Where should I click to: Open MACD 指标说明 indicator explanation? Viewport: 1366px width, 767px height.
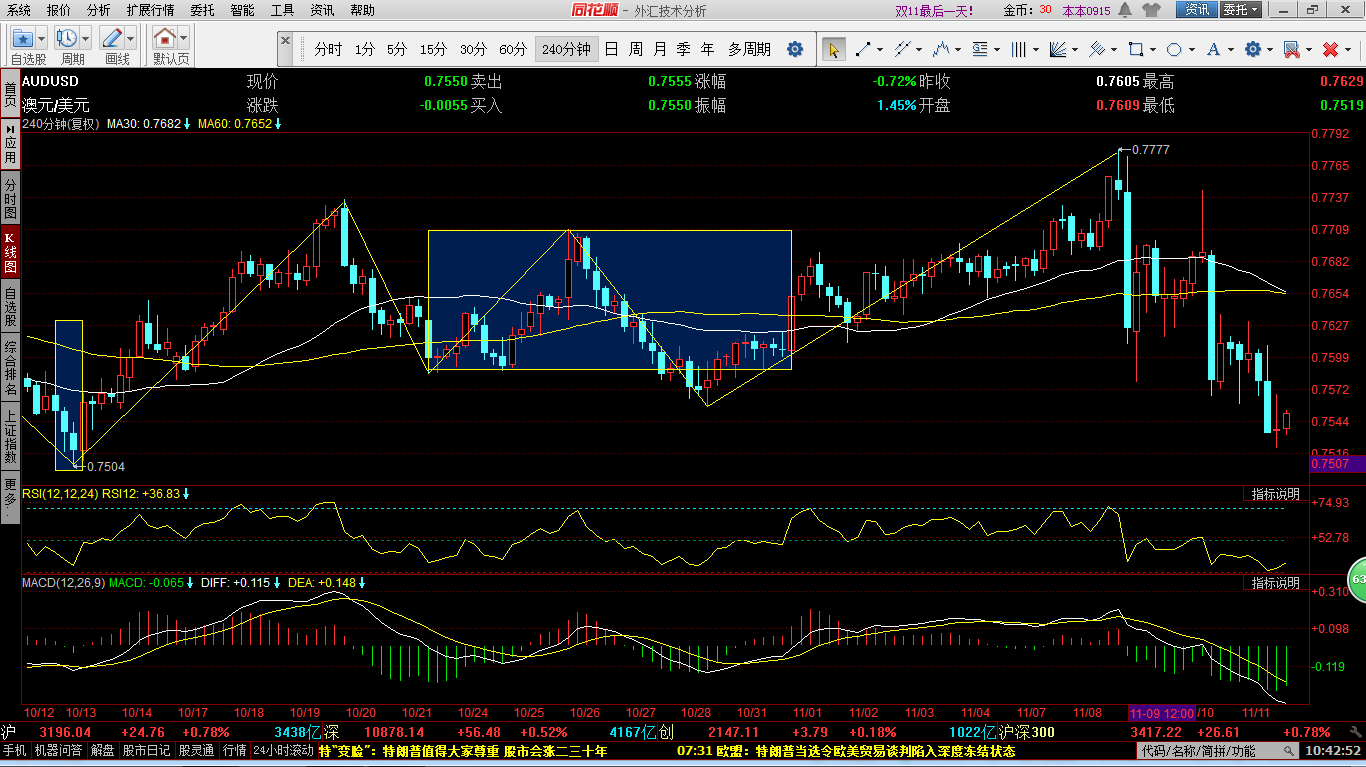pos(1276,583)
